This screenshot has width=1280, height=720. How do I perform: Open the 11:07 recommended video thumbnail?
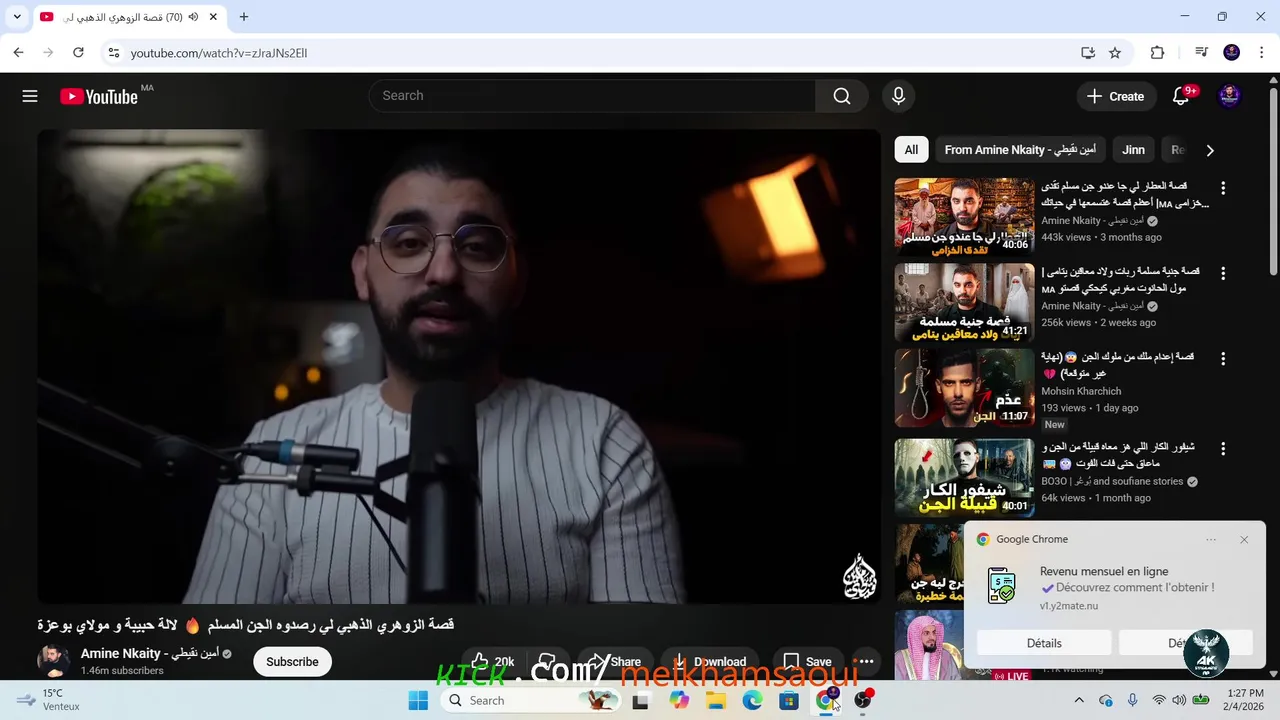964,388
